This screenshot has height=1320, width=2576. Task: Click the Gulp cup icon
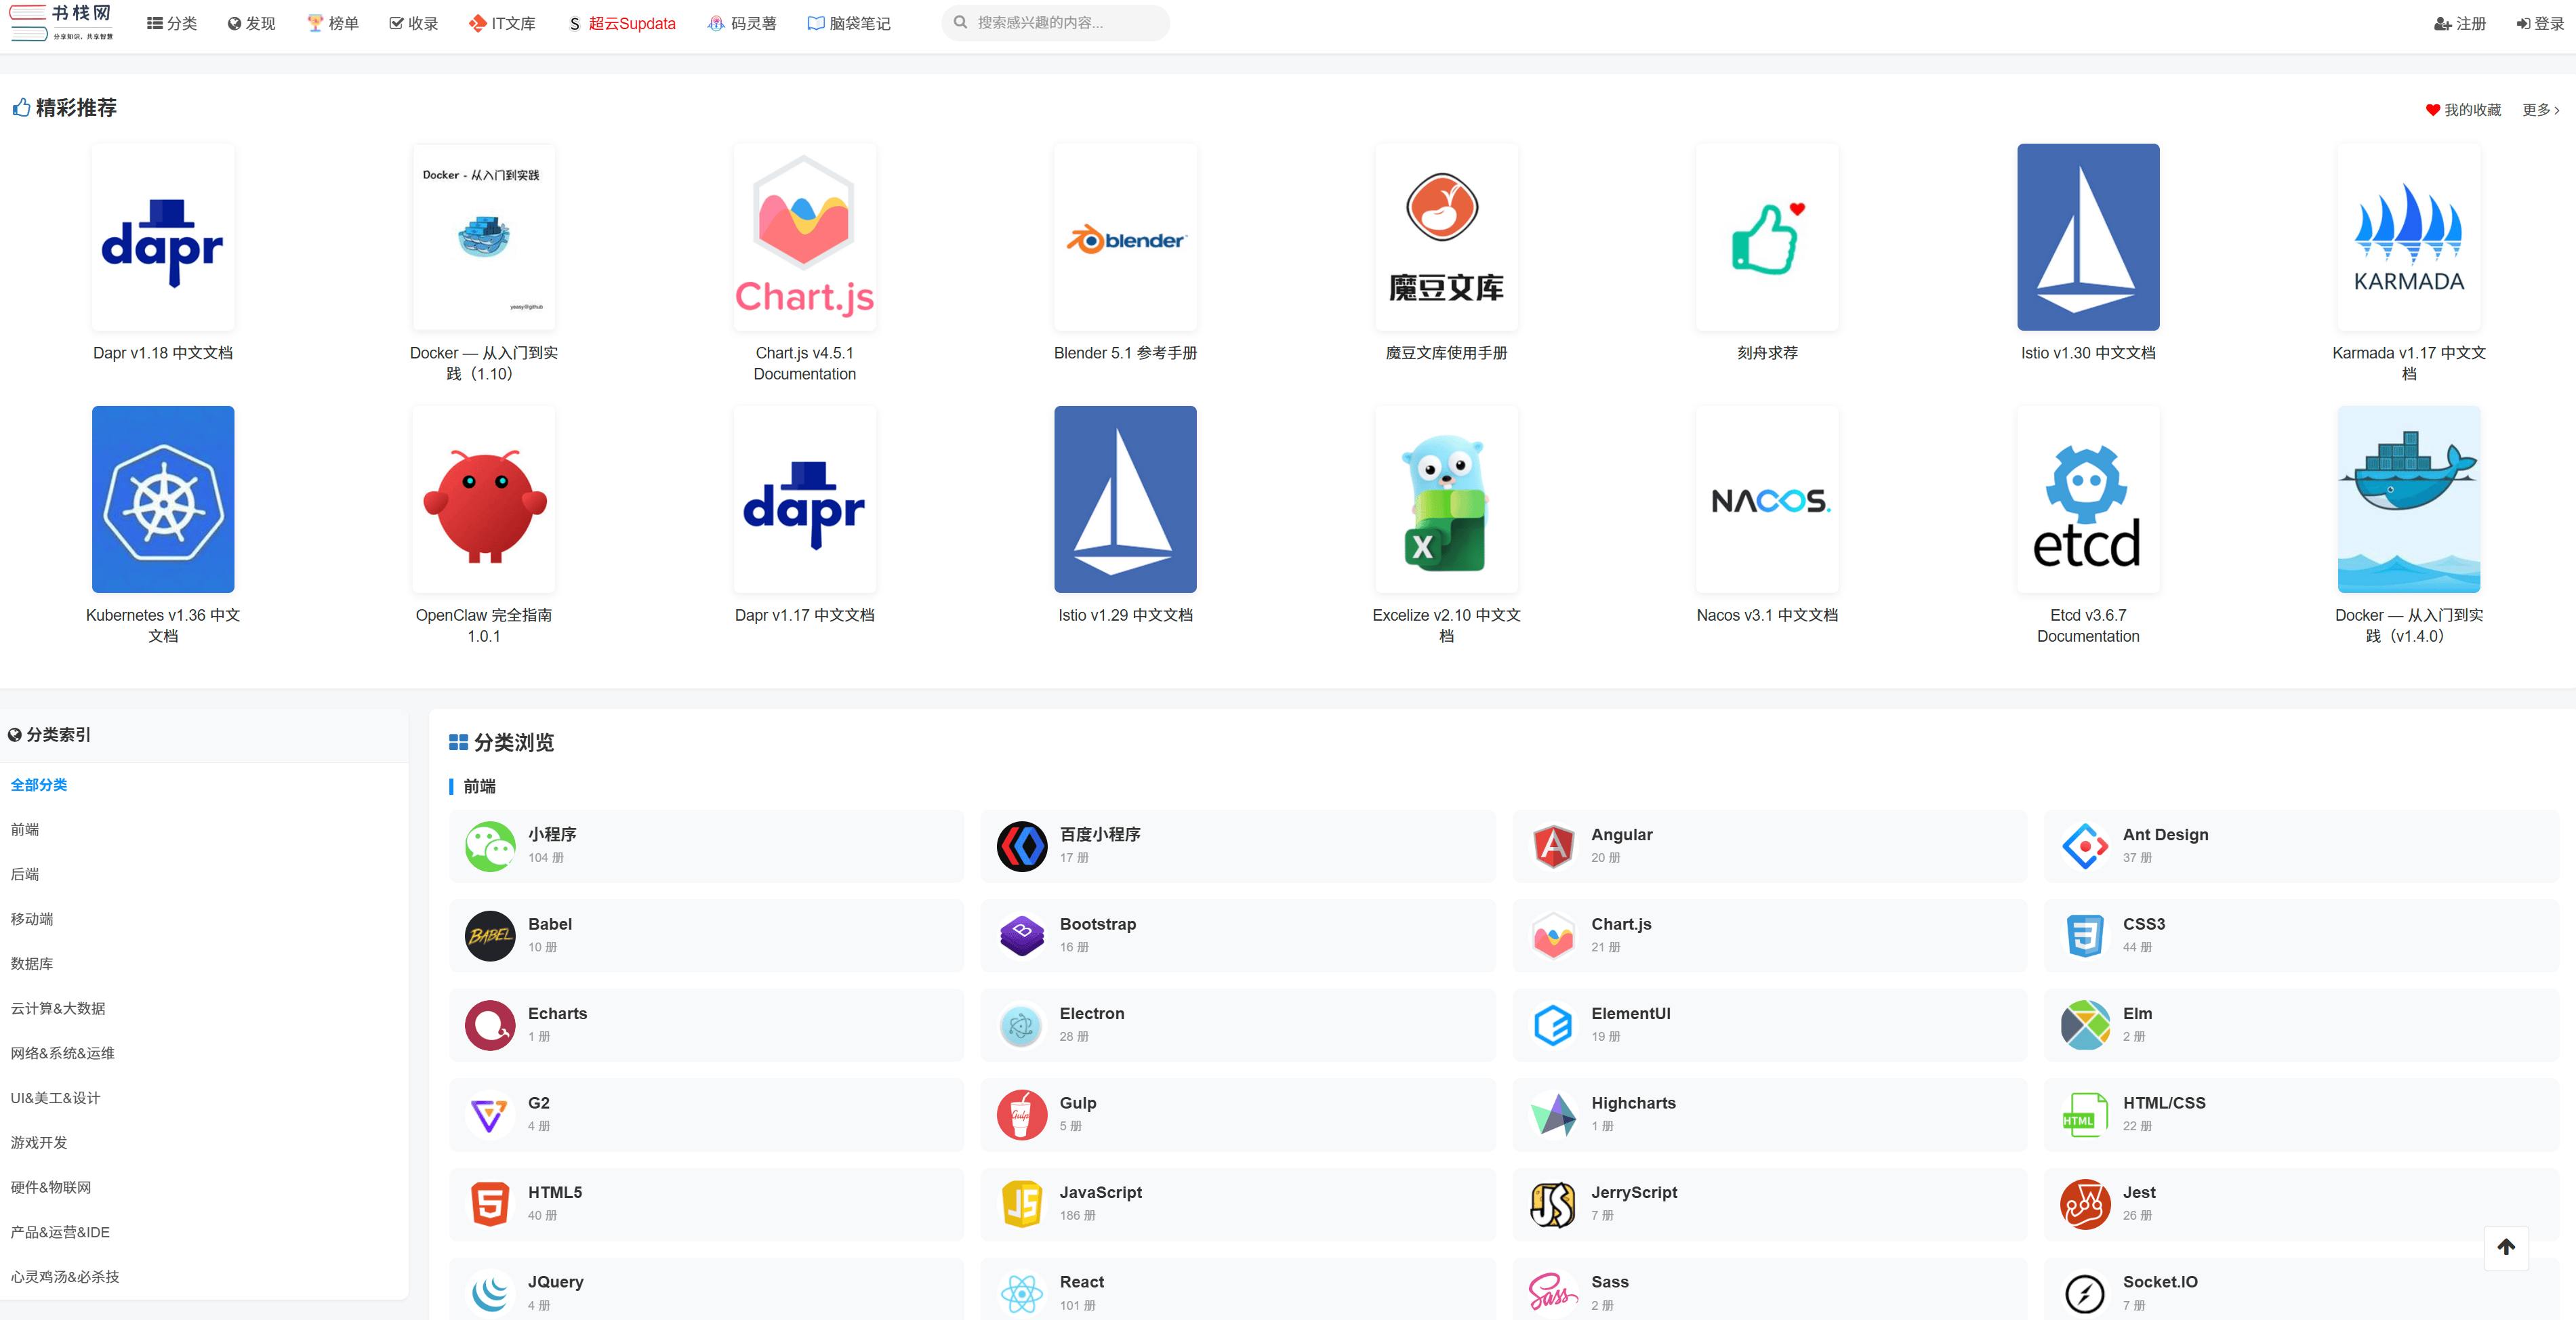(1022, 1115)
